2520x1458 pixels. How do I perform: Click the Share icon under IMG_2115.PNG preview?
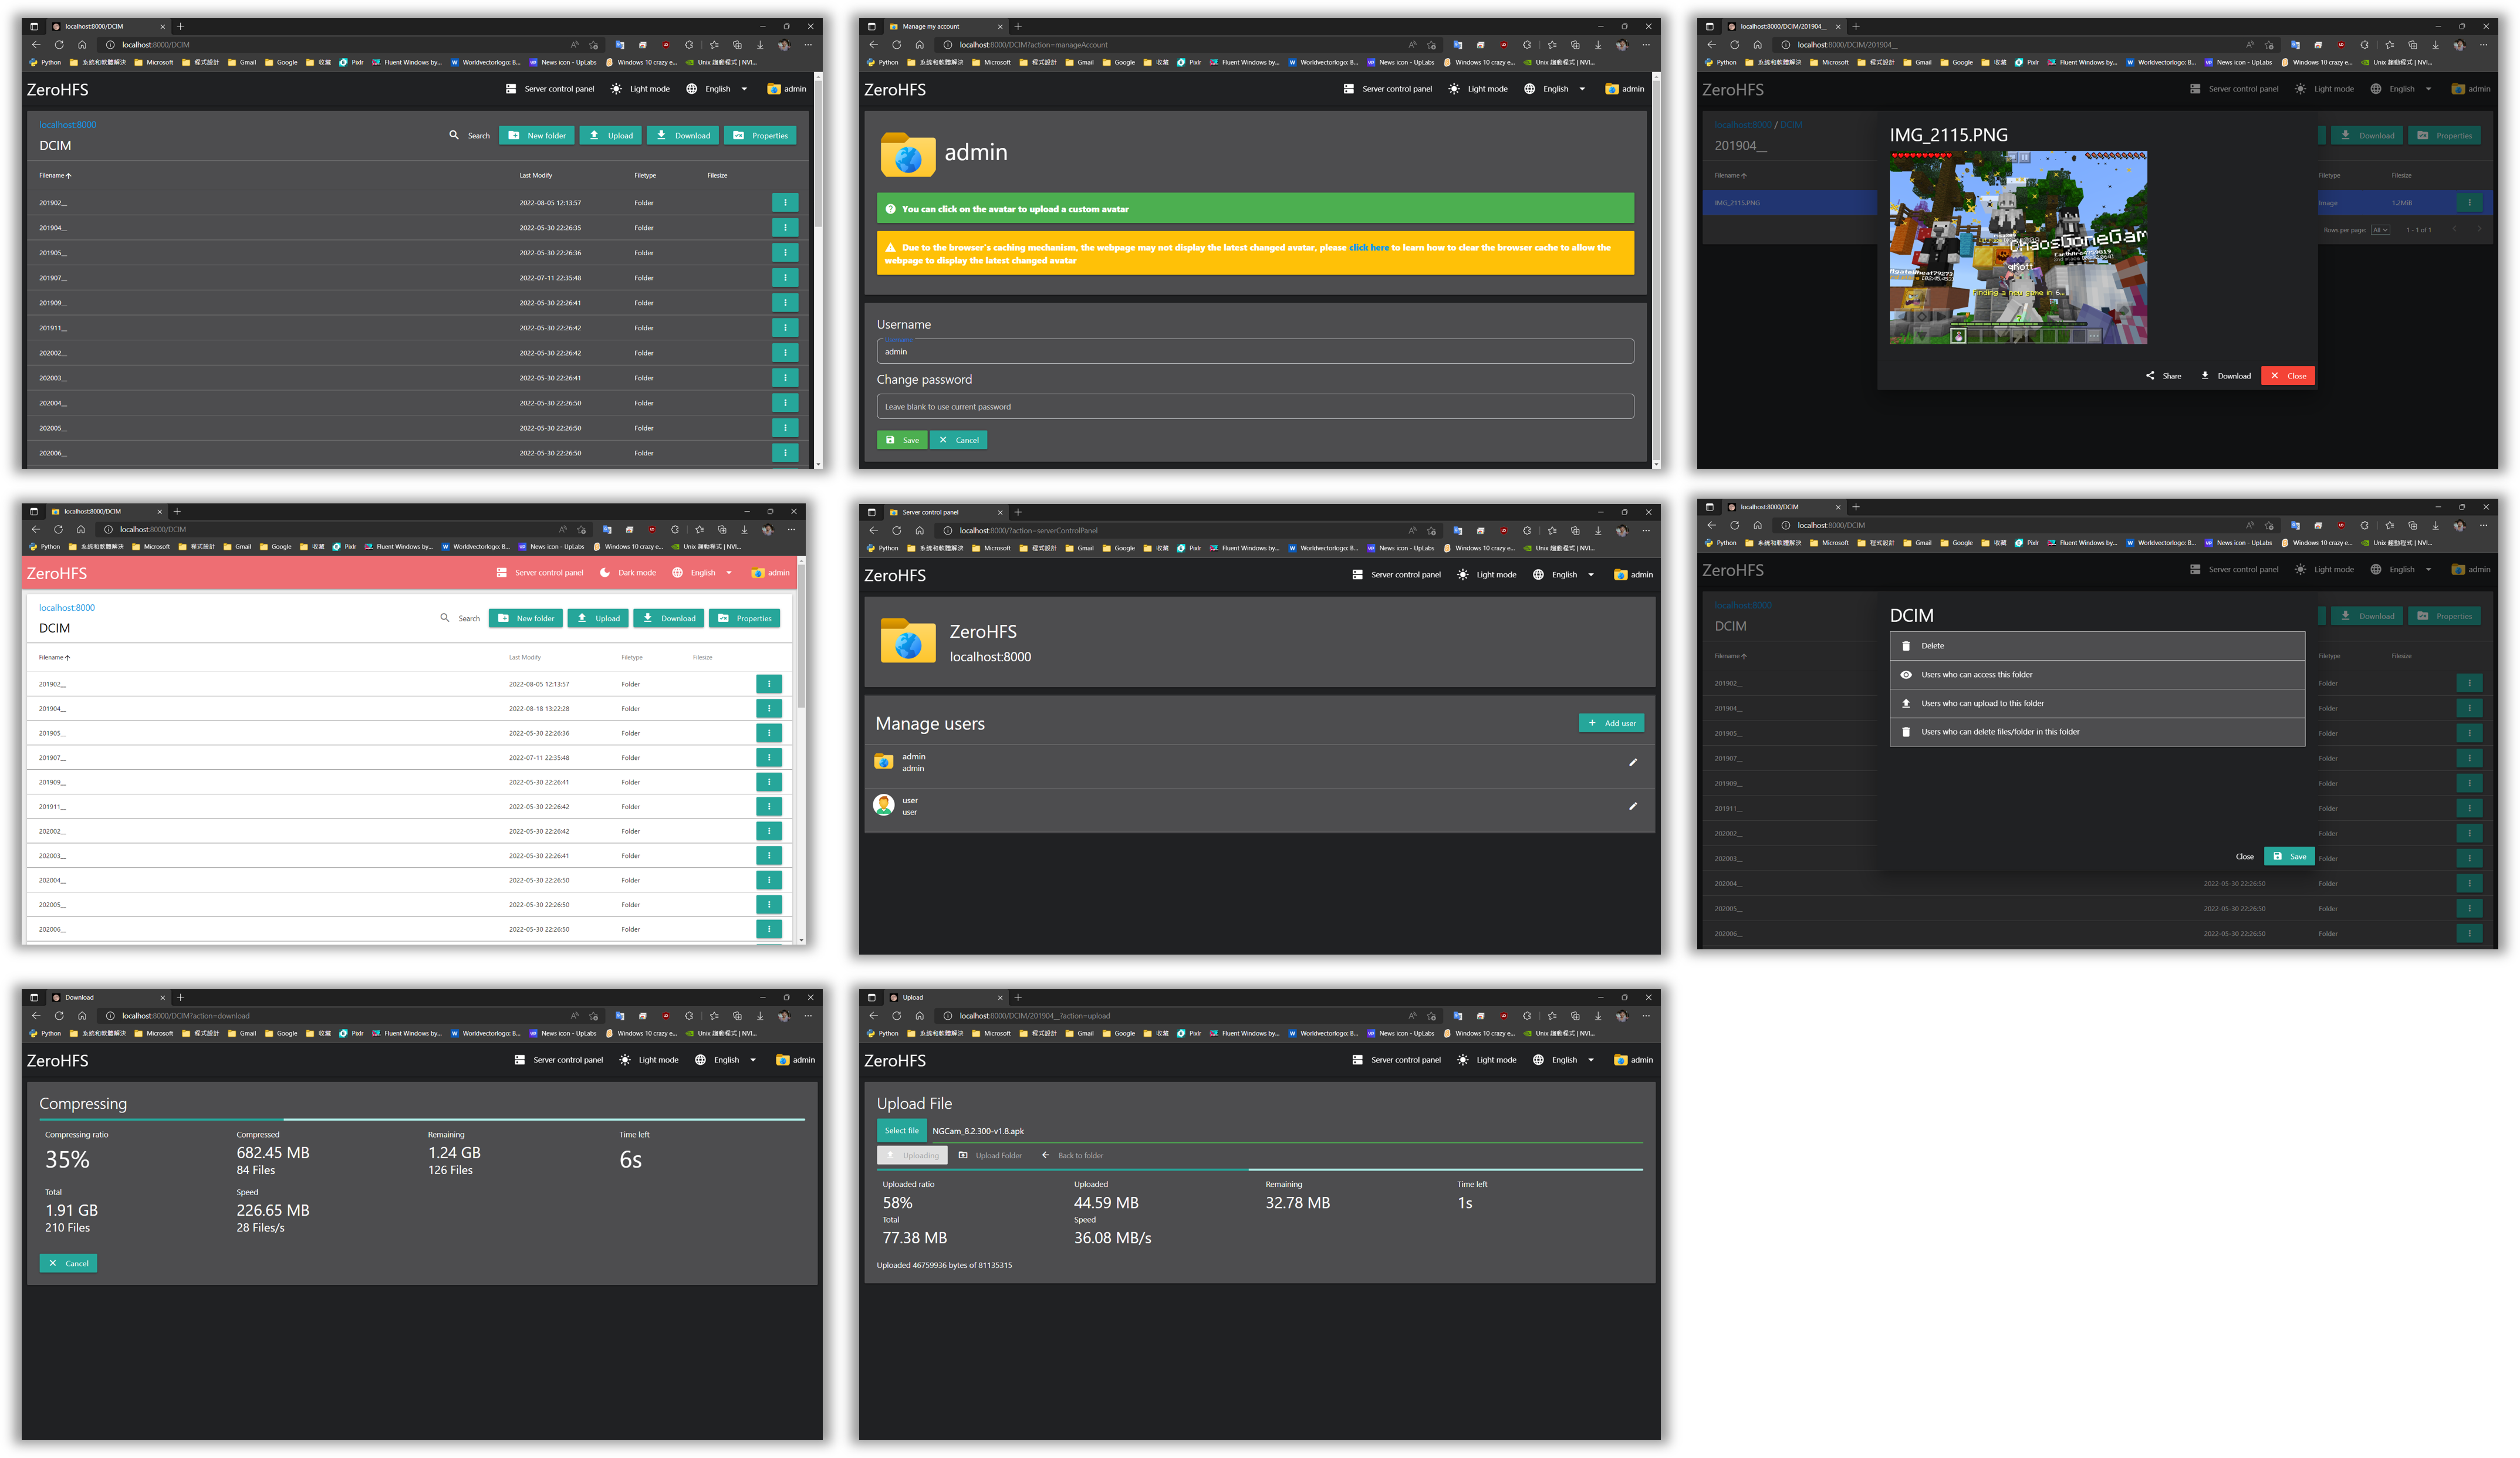(2150, 376)
